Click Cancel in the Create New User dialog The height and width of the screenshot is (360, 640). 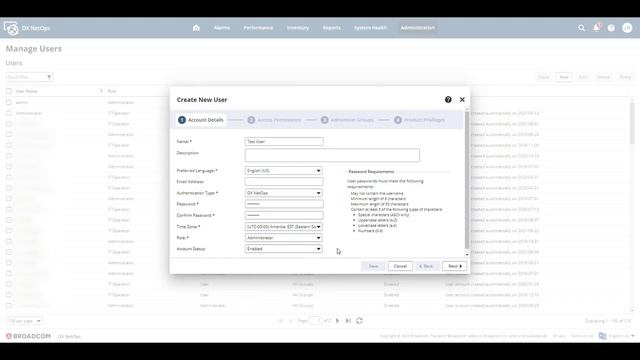[x=400, y=266]
